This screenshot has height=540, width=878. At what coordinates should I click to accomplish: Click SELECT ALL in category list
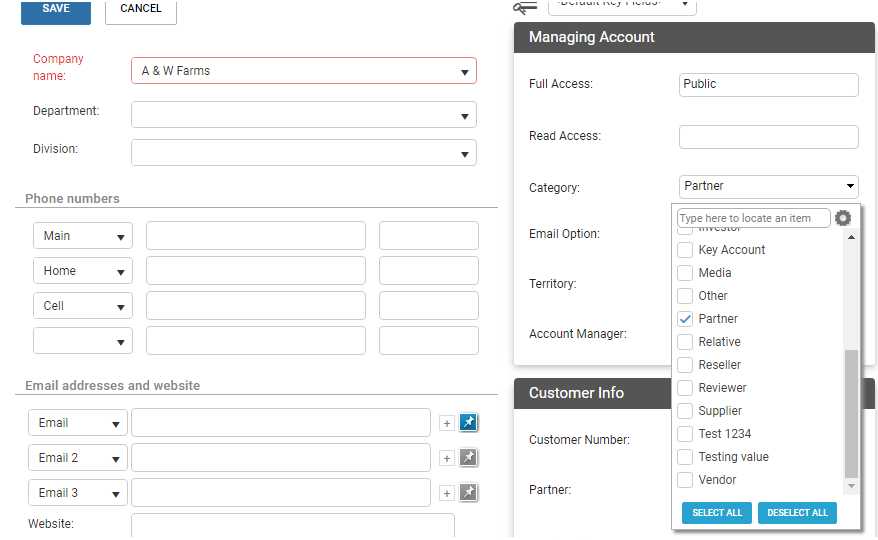[x=717, y=513]
